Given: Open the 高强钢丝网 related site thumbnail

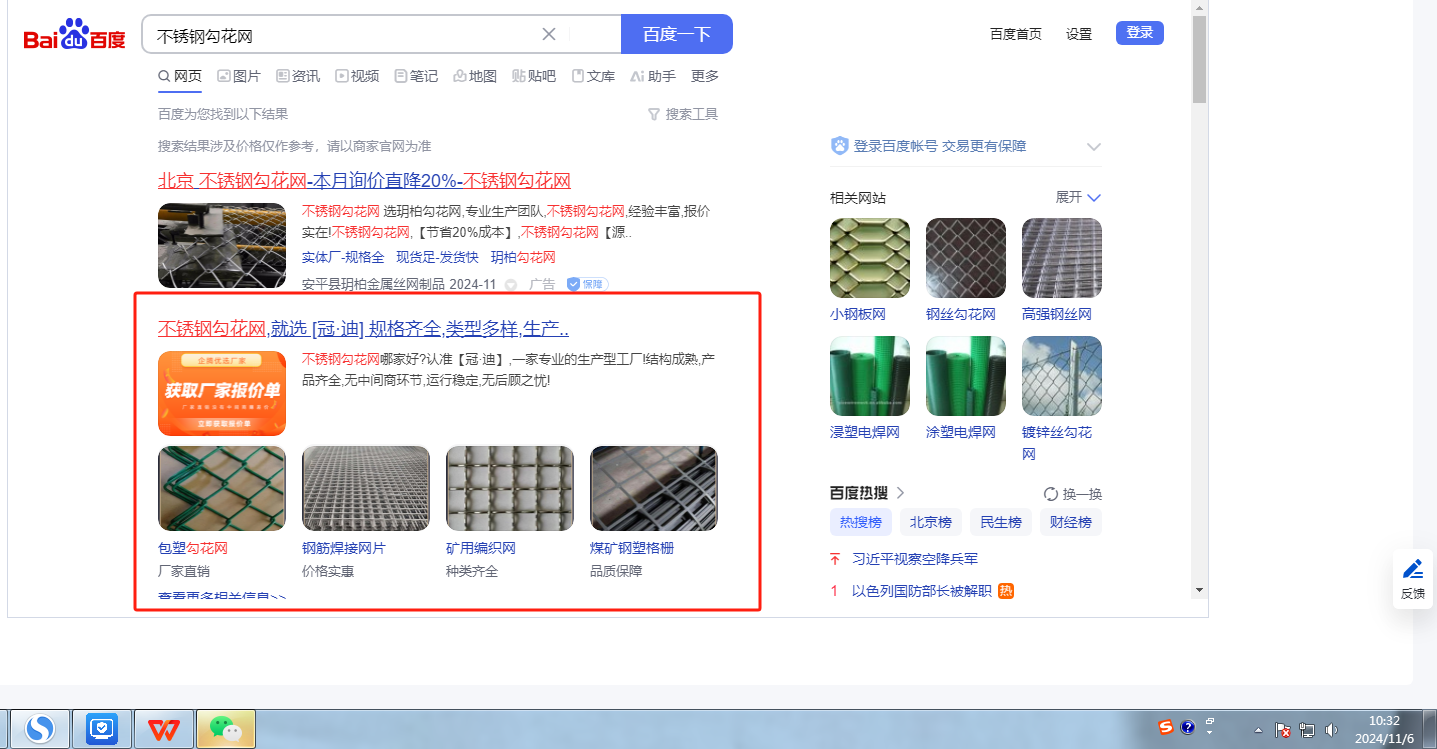Looking at the screenshot, I should click(1062, 258).
